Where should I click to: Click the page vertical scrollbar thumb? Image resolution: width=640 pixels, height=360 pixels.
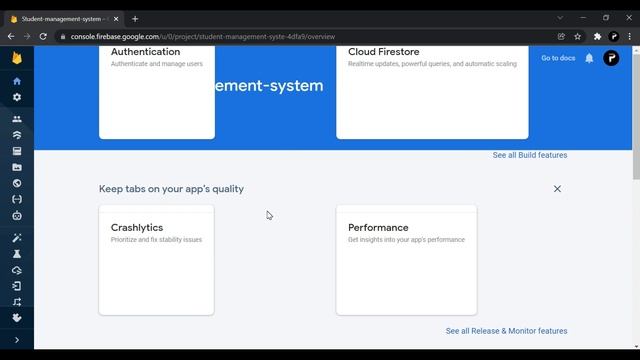point(636,116)
